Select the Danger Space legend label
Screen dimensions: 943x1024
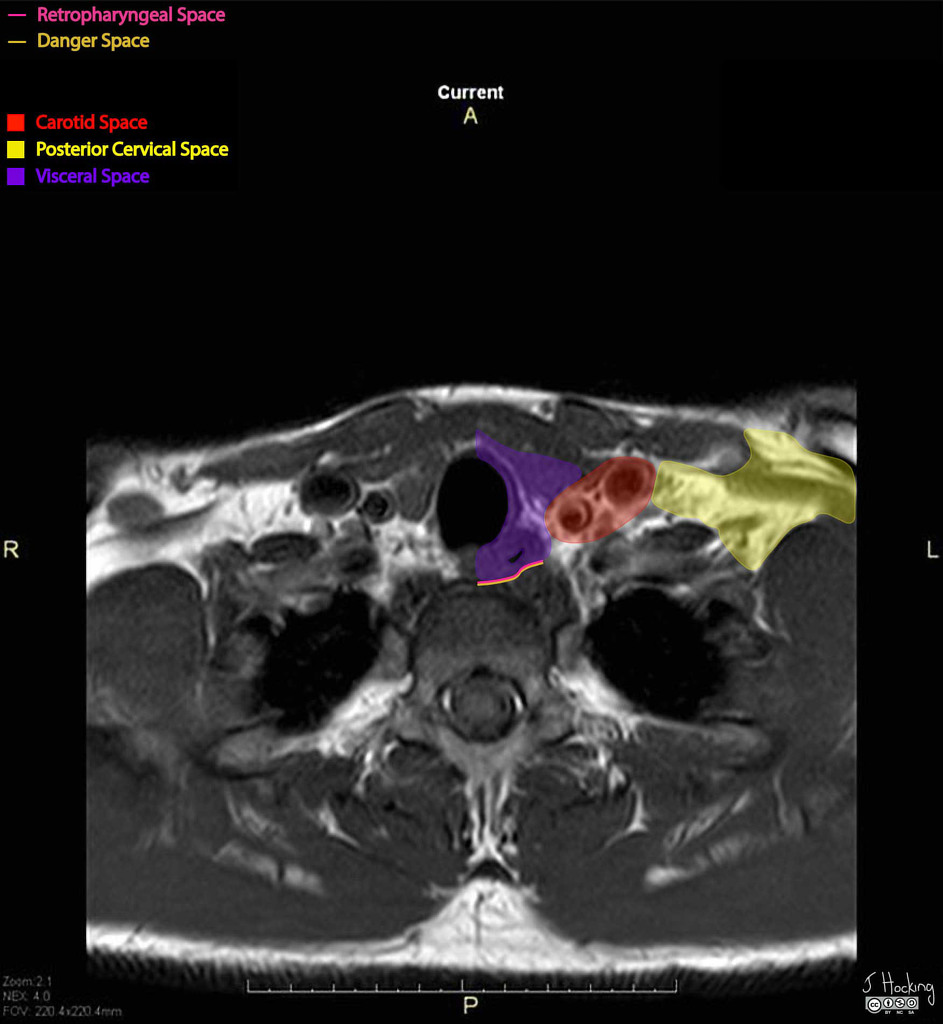tap(93, 41)
